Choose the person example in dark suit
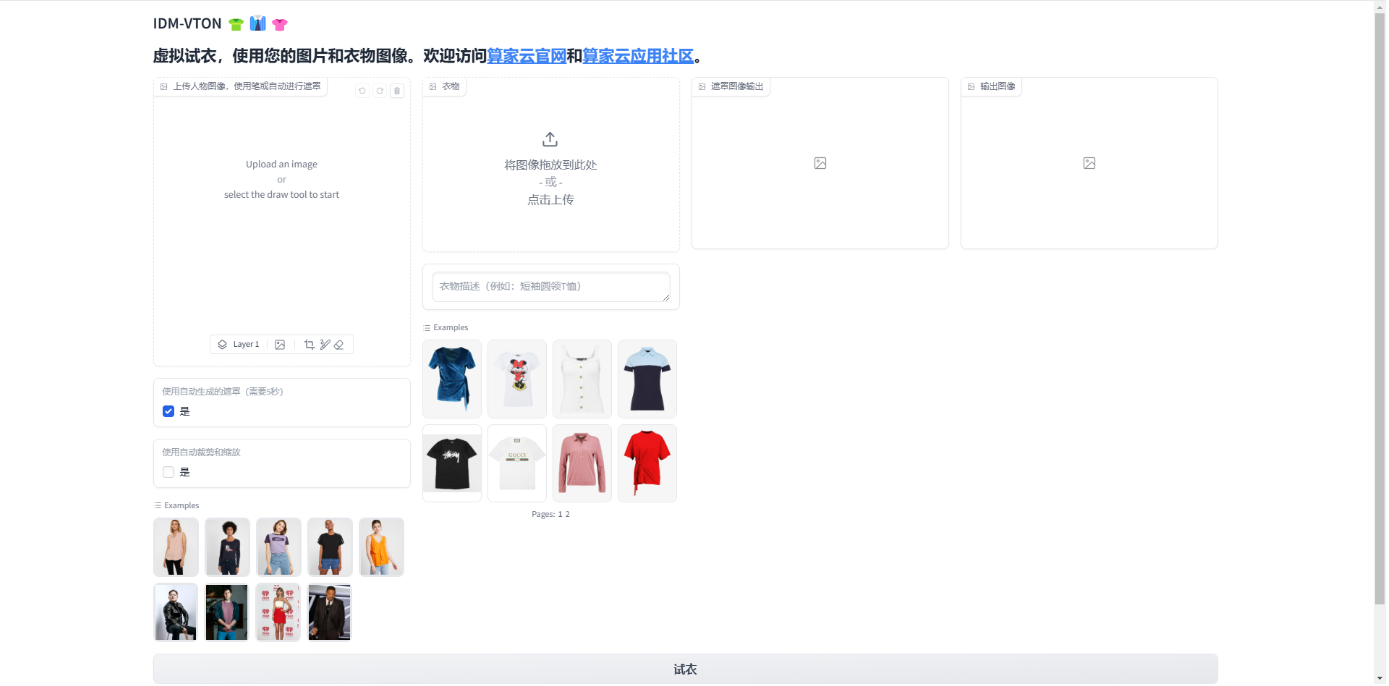1389x686 pixels. point(330,612)
